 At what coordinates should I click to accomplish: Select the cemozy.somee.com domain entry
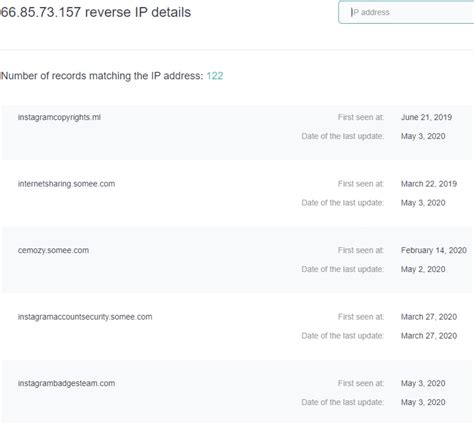53,250
